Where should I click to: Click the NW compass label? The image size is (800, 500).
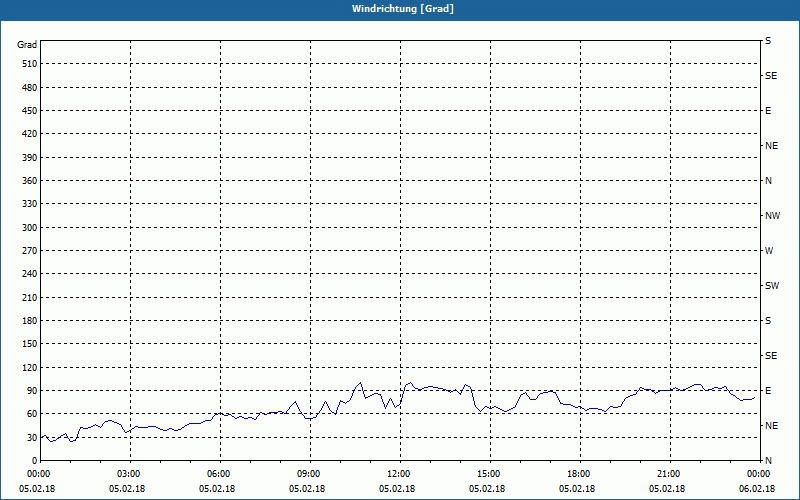pos(772,216)
